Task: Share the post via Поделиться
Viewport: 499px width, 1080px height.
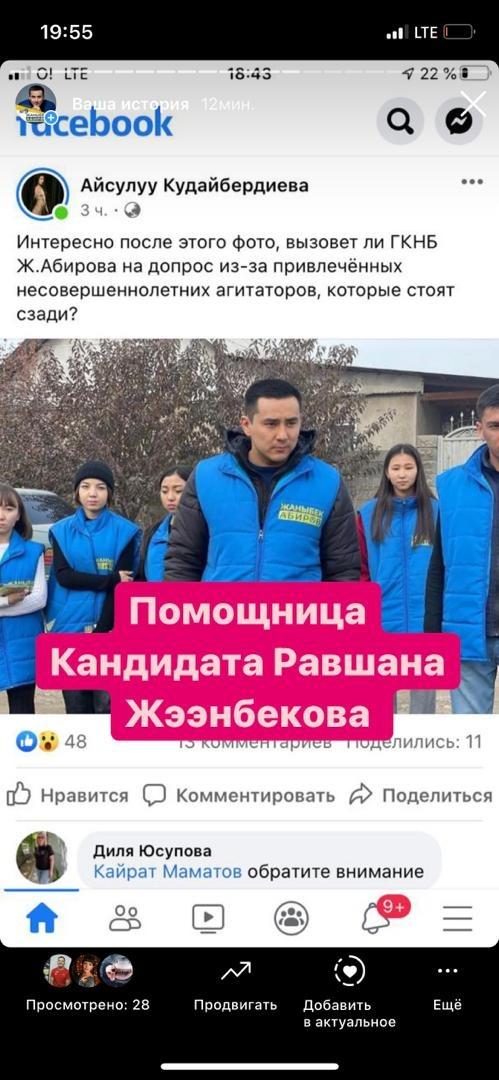Action: 420,796
